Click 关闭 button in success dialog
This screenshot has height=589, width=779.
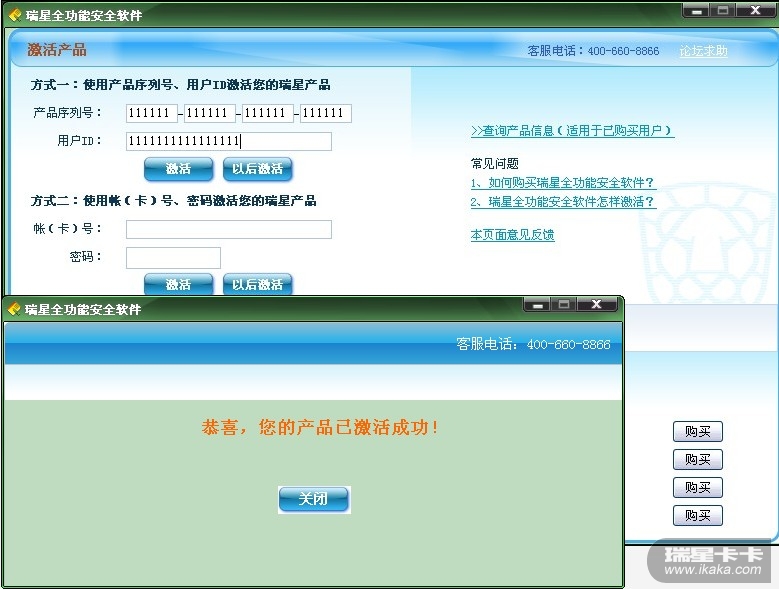click(314, 499)
